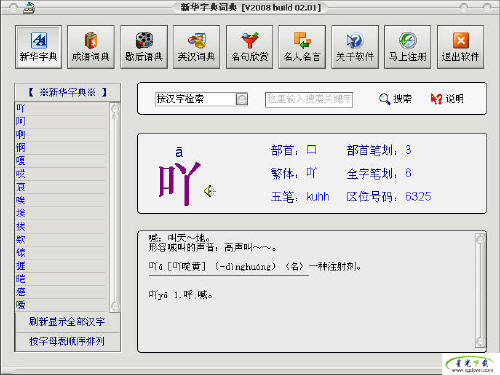Click the app icon in the title bar
This screenshot has height=375, width=500.
[x=29, y=8]
